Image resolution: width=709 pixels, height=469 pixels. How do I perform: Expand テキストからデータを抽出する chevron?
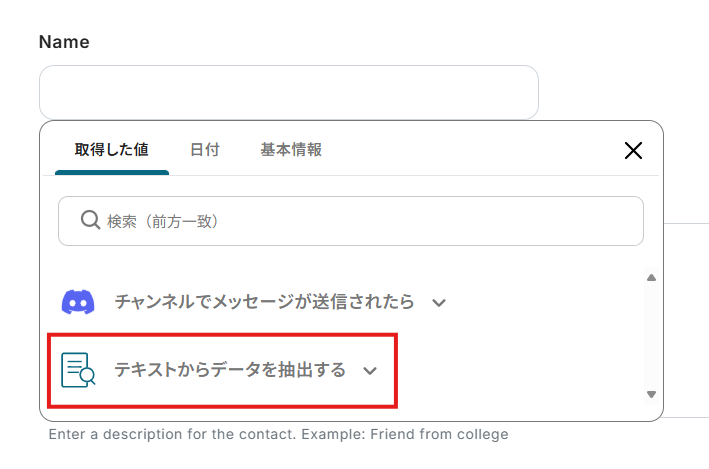(x=370, y=371)
